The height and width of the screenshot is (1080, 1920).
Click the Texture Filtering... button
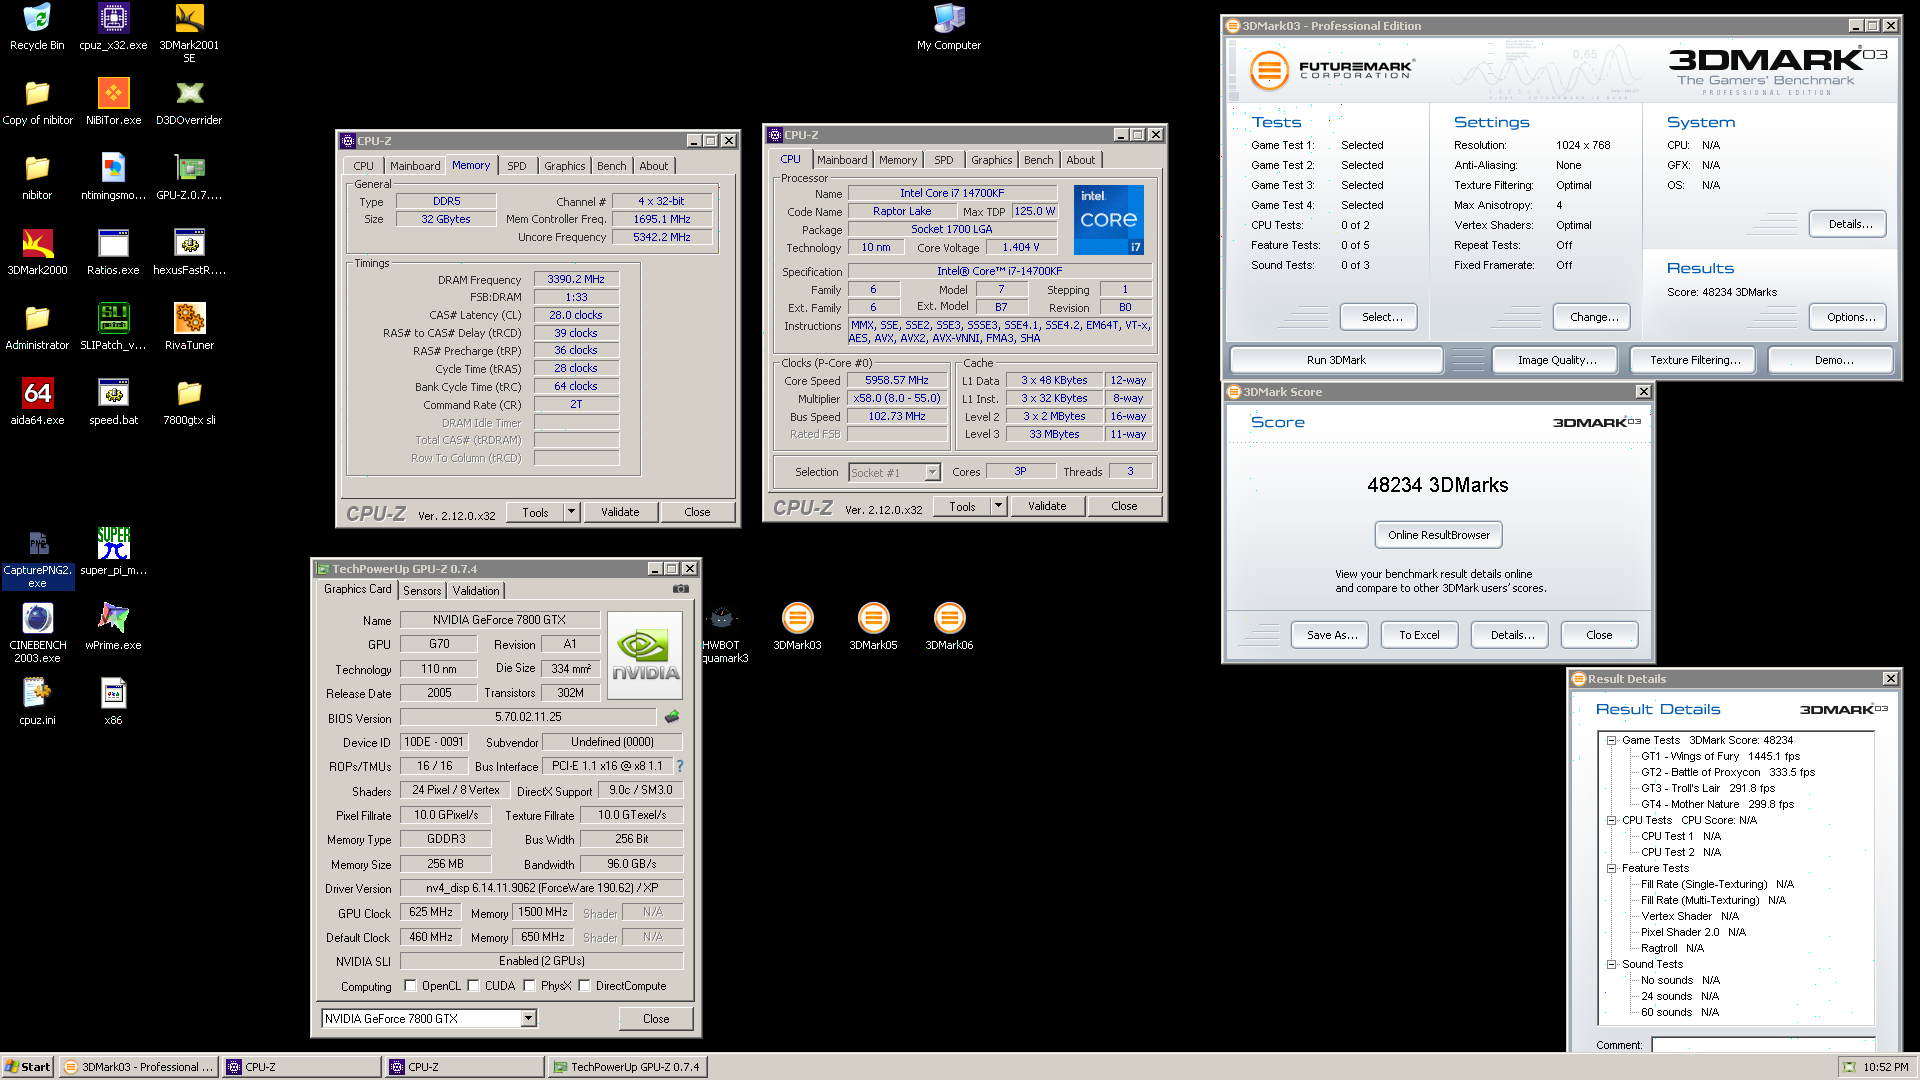tap(1694, 360)
